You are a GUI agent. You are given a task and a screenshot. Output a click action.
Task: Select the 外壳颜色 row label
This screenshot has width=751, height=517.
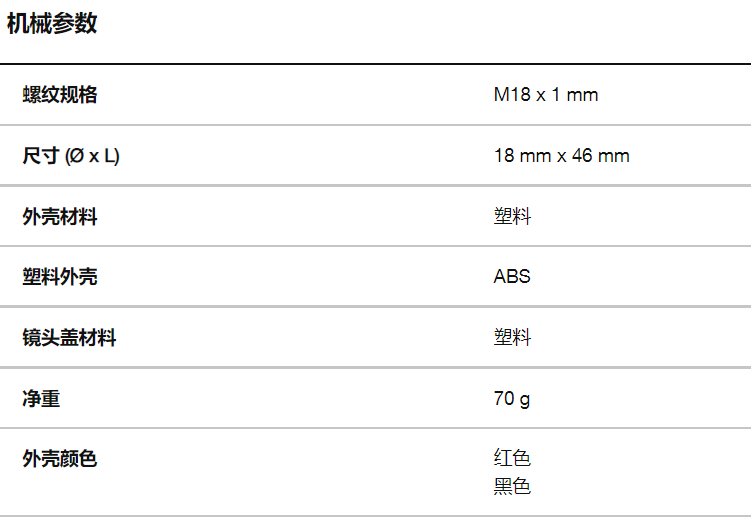pyautogui.click(x=60, y=459)
